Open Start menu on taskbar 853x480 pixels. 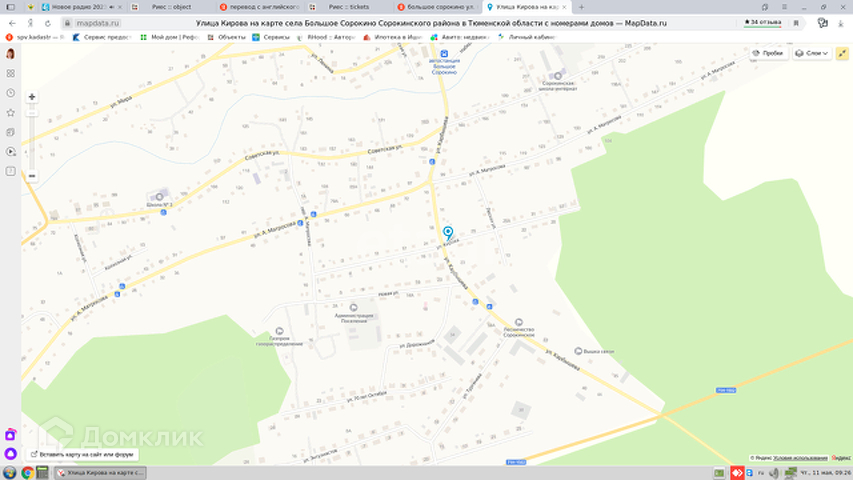(9, 473)
